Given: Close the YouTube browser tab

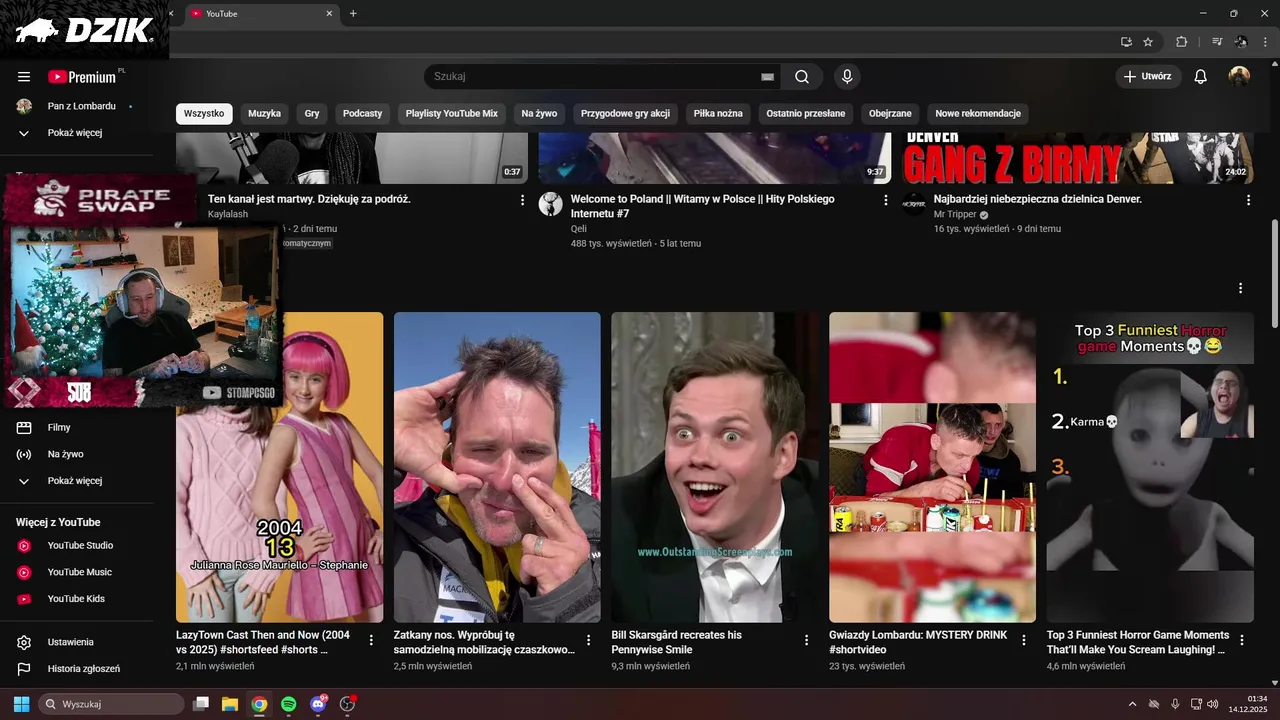Looking at the screenshot, I should pos(329,13).
